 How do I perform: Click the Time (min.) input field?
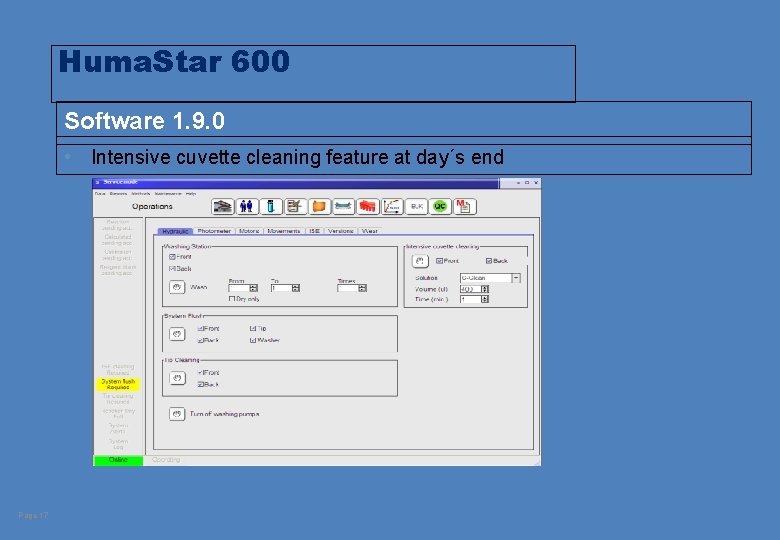(471, 299)
